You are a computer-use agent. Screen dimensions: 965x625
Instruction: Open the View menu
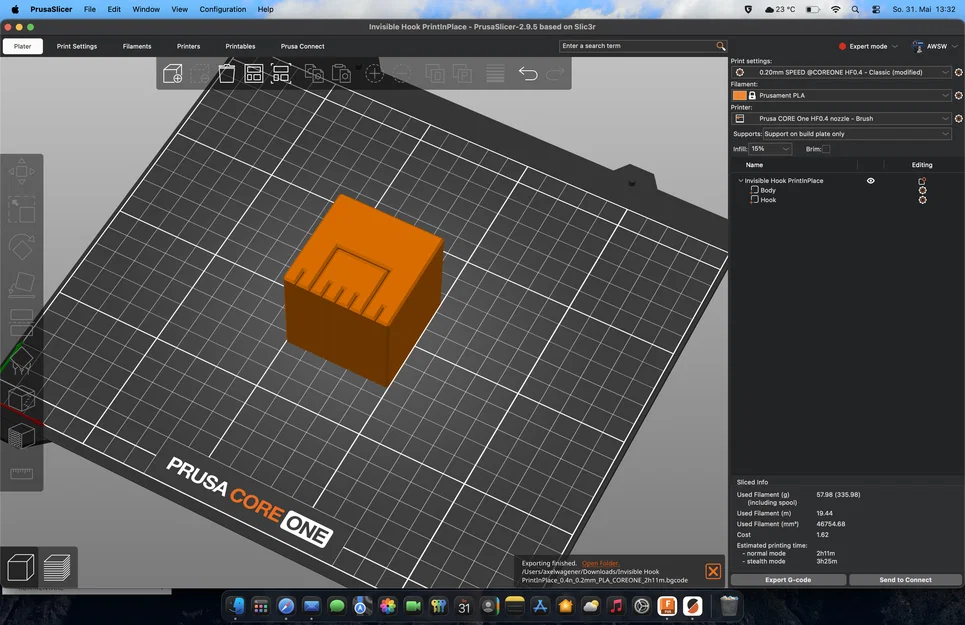[x=179, y=9]
